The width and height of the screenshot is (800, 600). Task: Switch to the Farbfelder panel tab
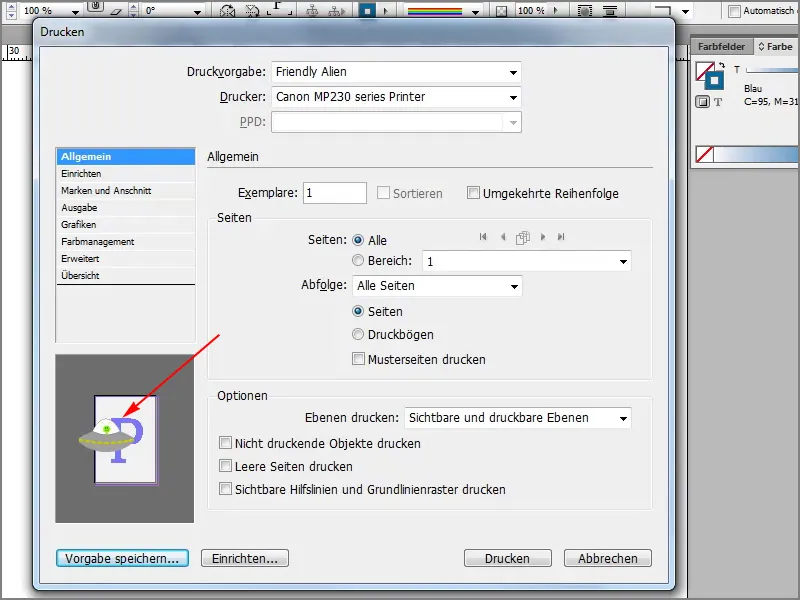(x=721, y=46)
